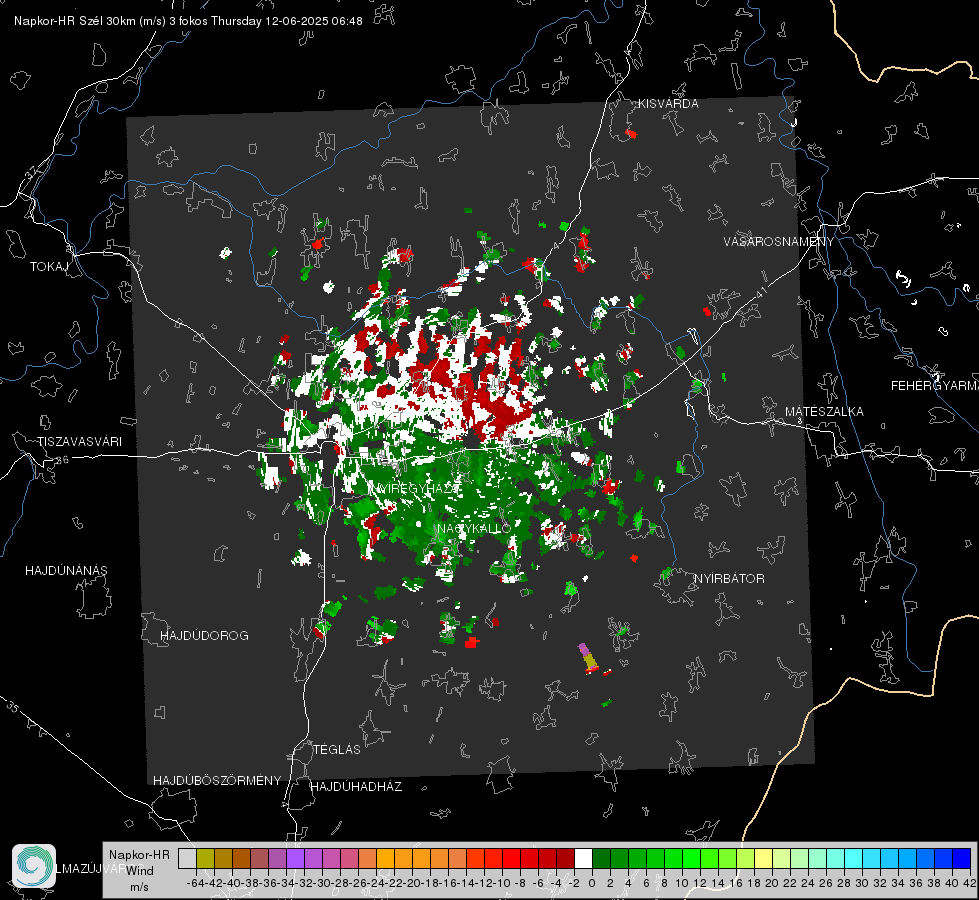This screenshot has width=979, height=900.
Task: Click the Napkor-HR legend title
Action: [139, 854]
